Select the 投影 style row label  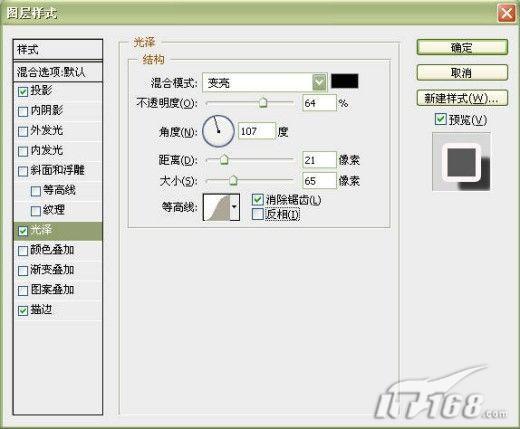click(x=41, y=91)
